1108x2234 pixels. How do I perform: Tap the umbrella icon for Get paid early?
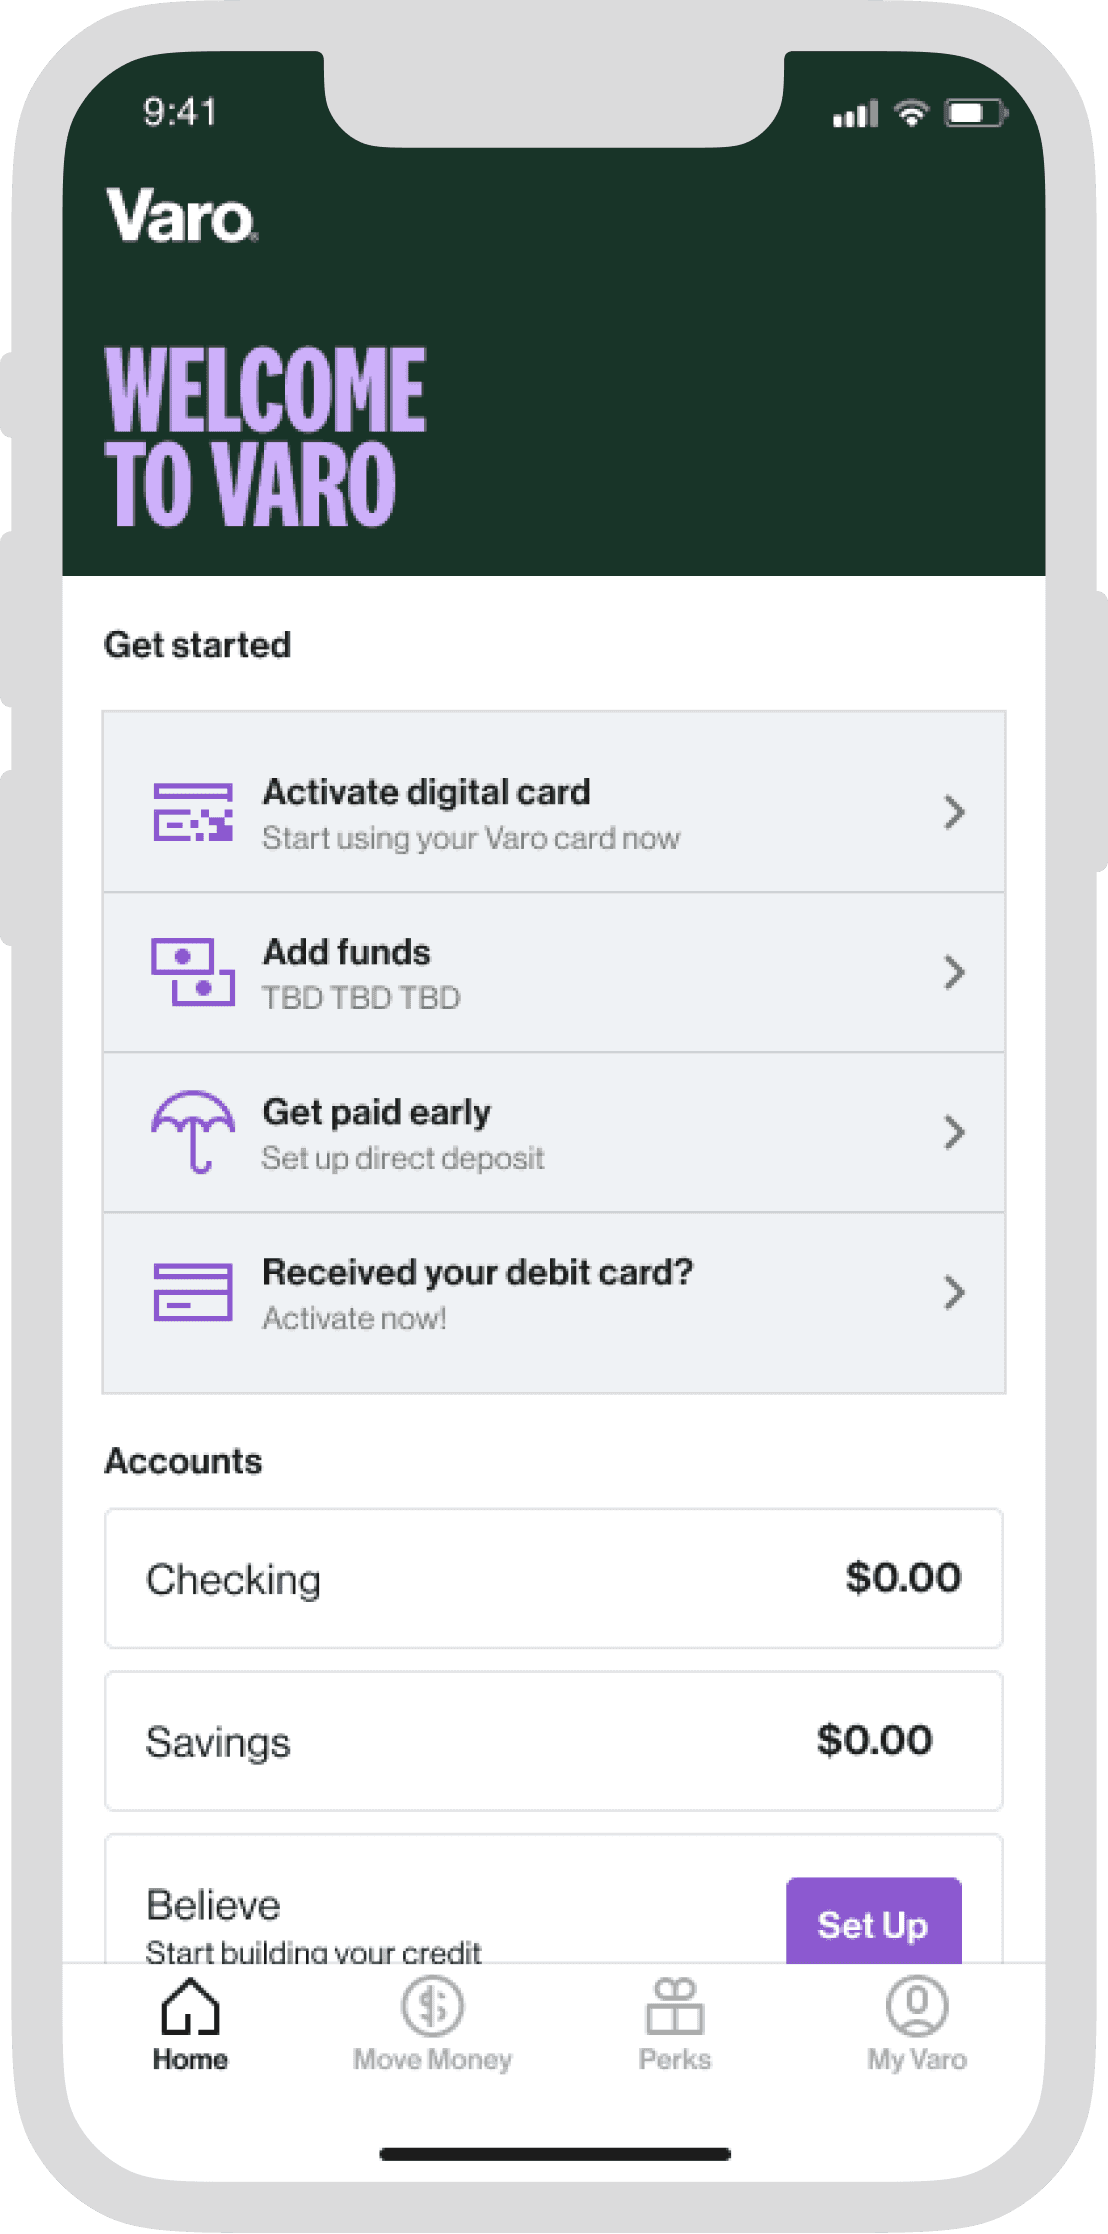pos(193,1132)
